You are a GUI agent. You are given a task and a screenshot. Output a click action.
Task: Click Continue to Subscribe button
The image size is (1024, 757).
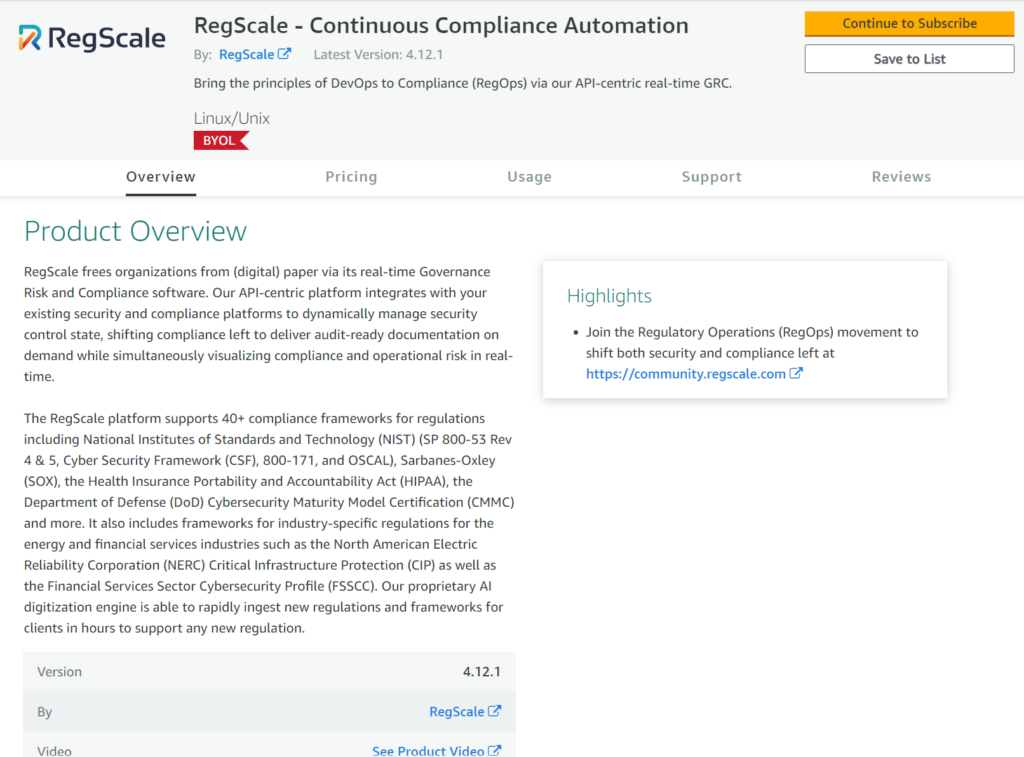coord(909,24)
